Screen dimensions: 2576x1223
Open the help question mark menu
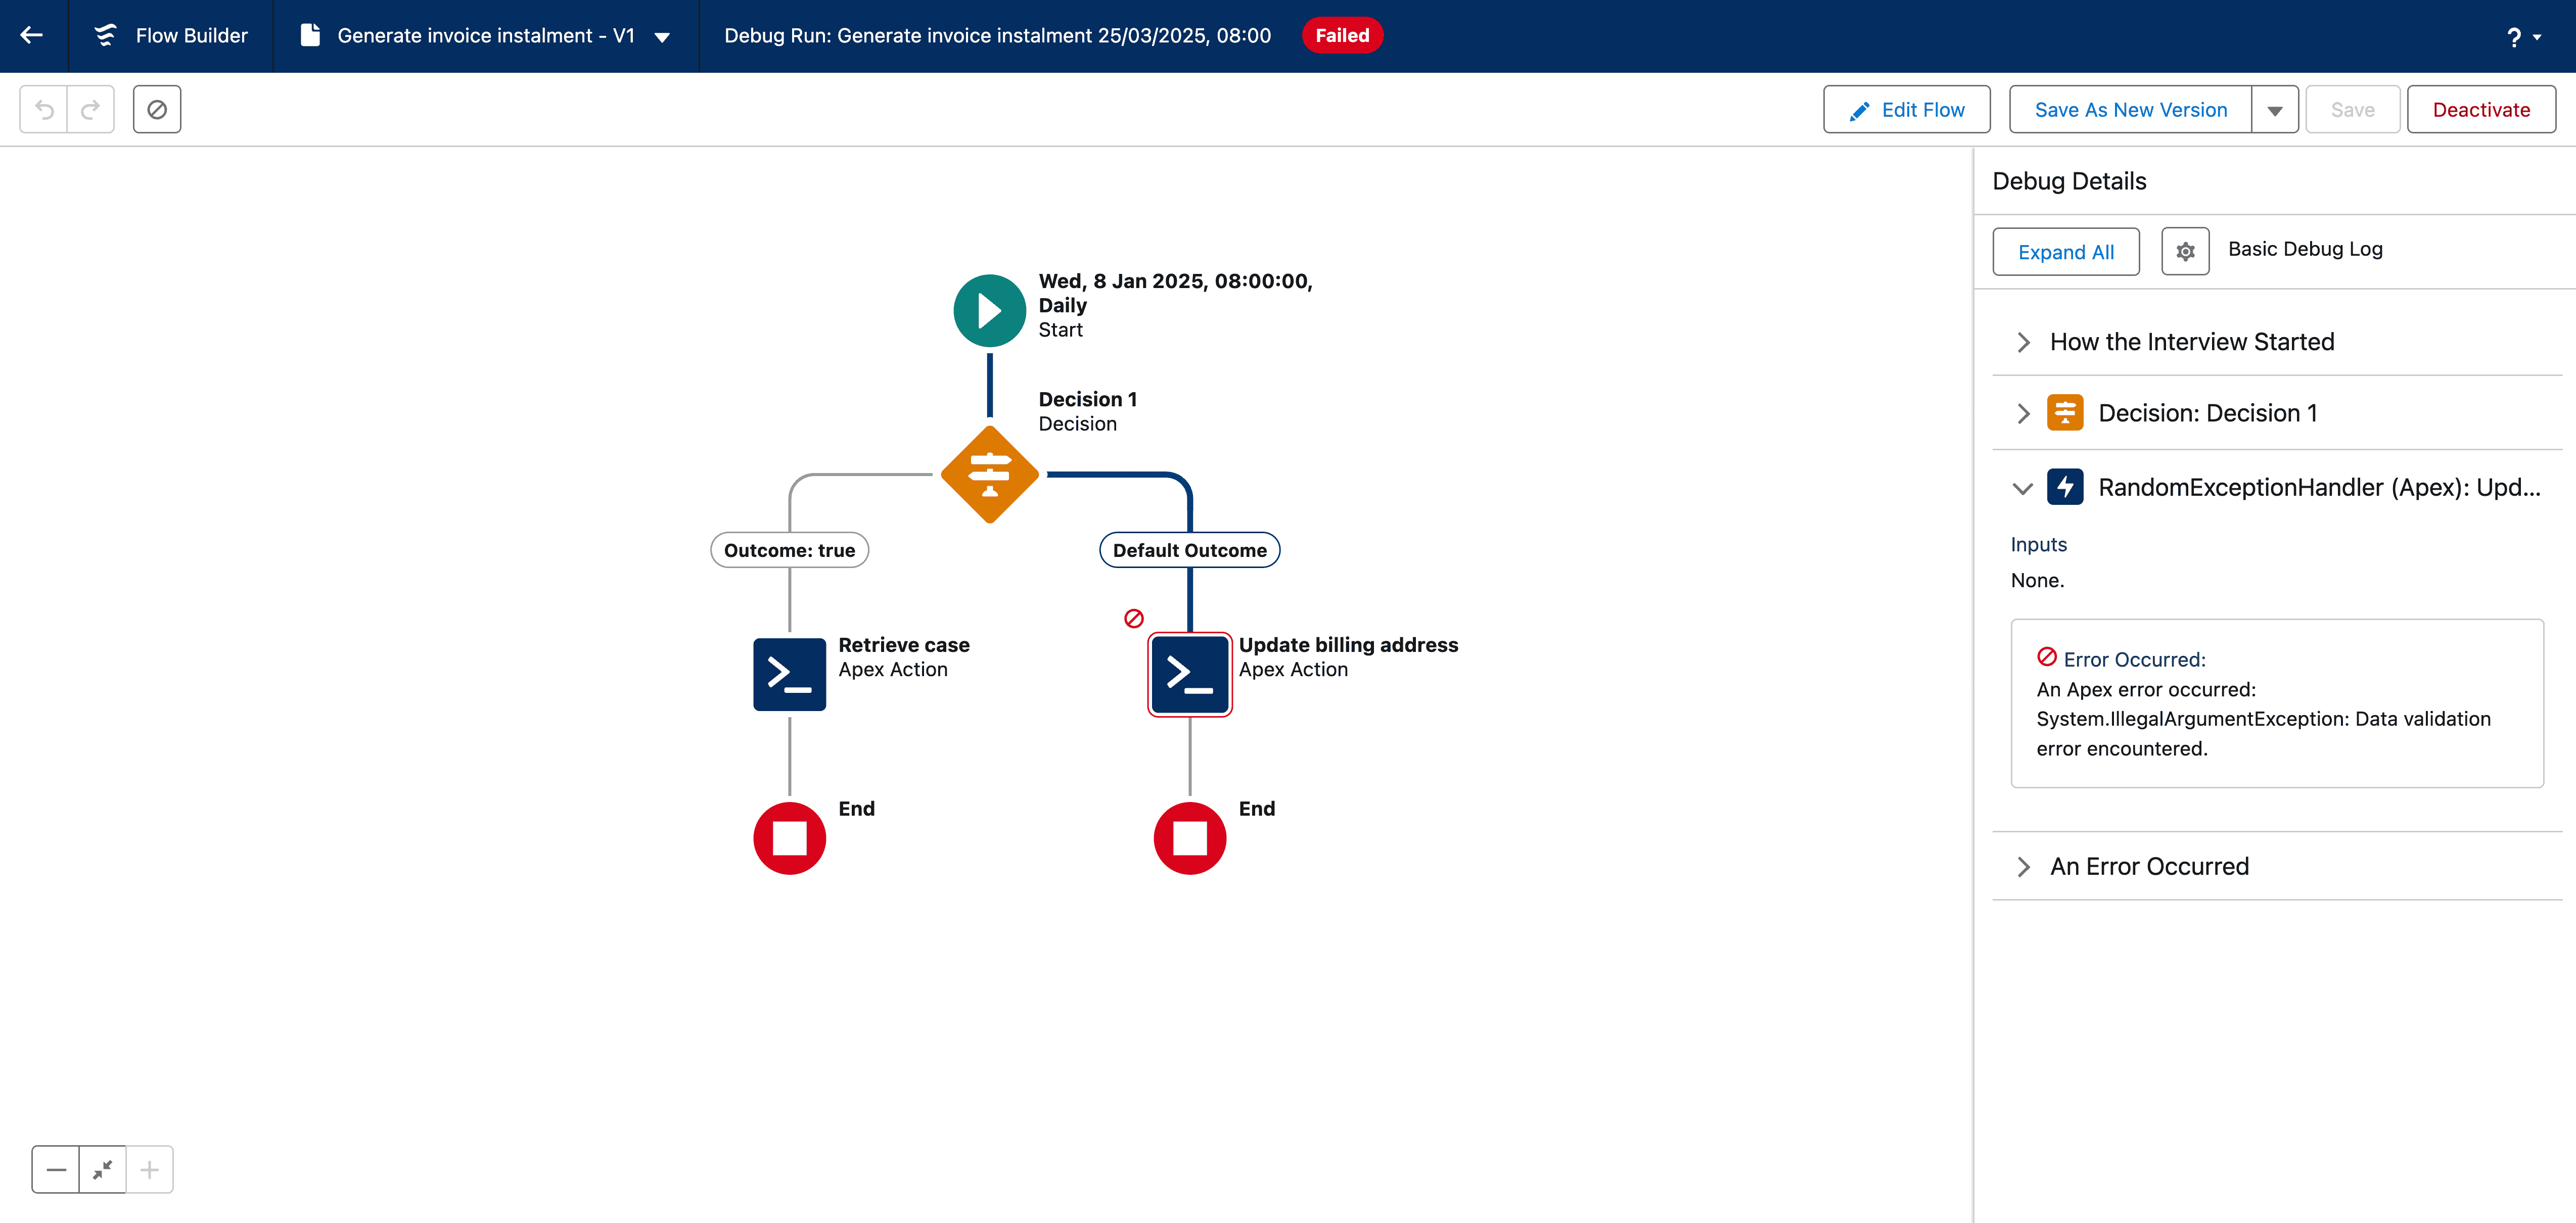(2523, 37)
